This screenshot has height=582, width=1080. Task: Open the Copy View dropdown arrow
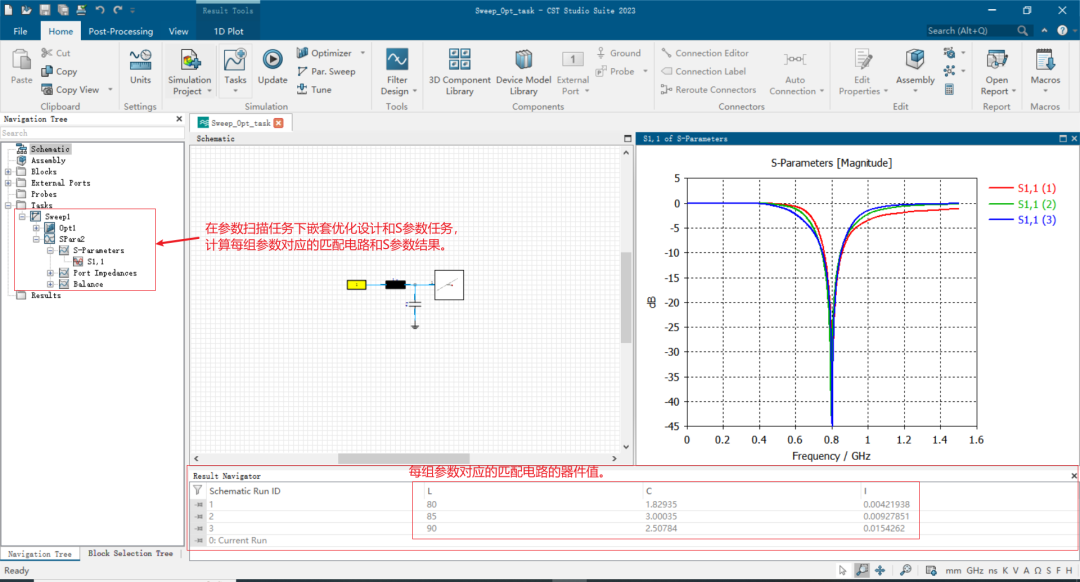pos(110,90)
